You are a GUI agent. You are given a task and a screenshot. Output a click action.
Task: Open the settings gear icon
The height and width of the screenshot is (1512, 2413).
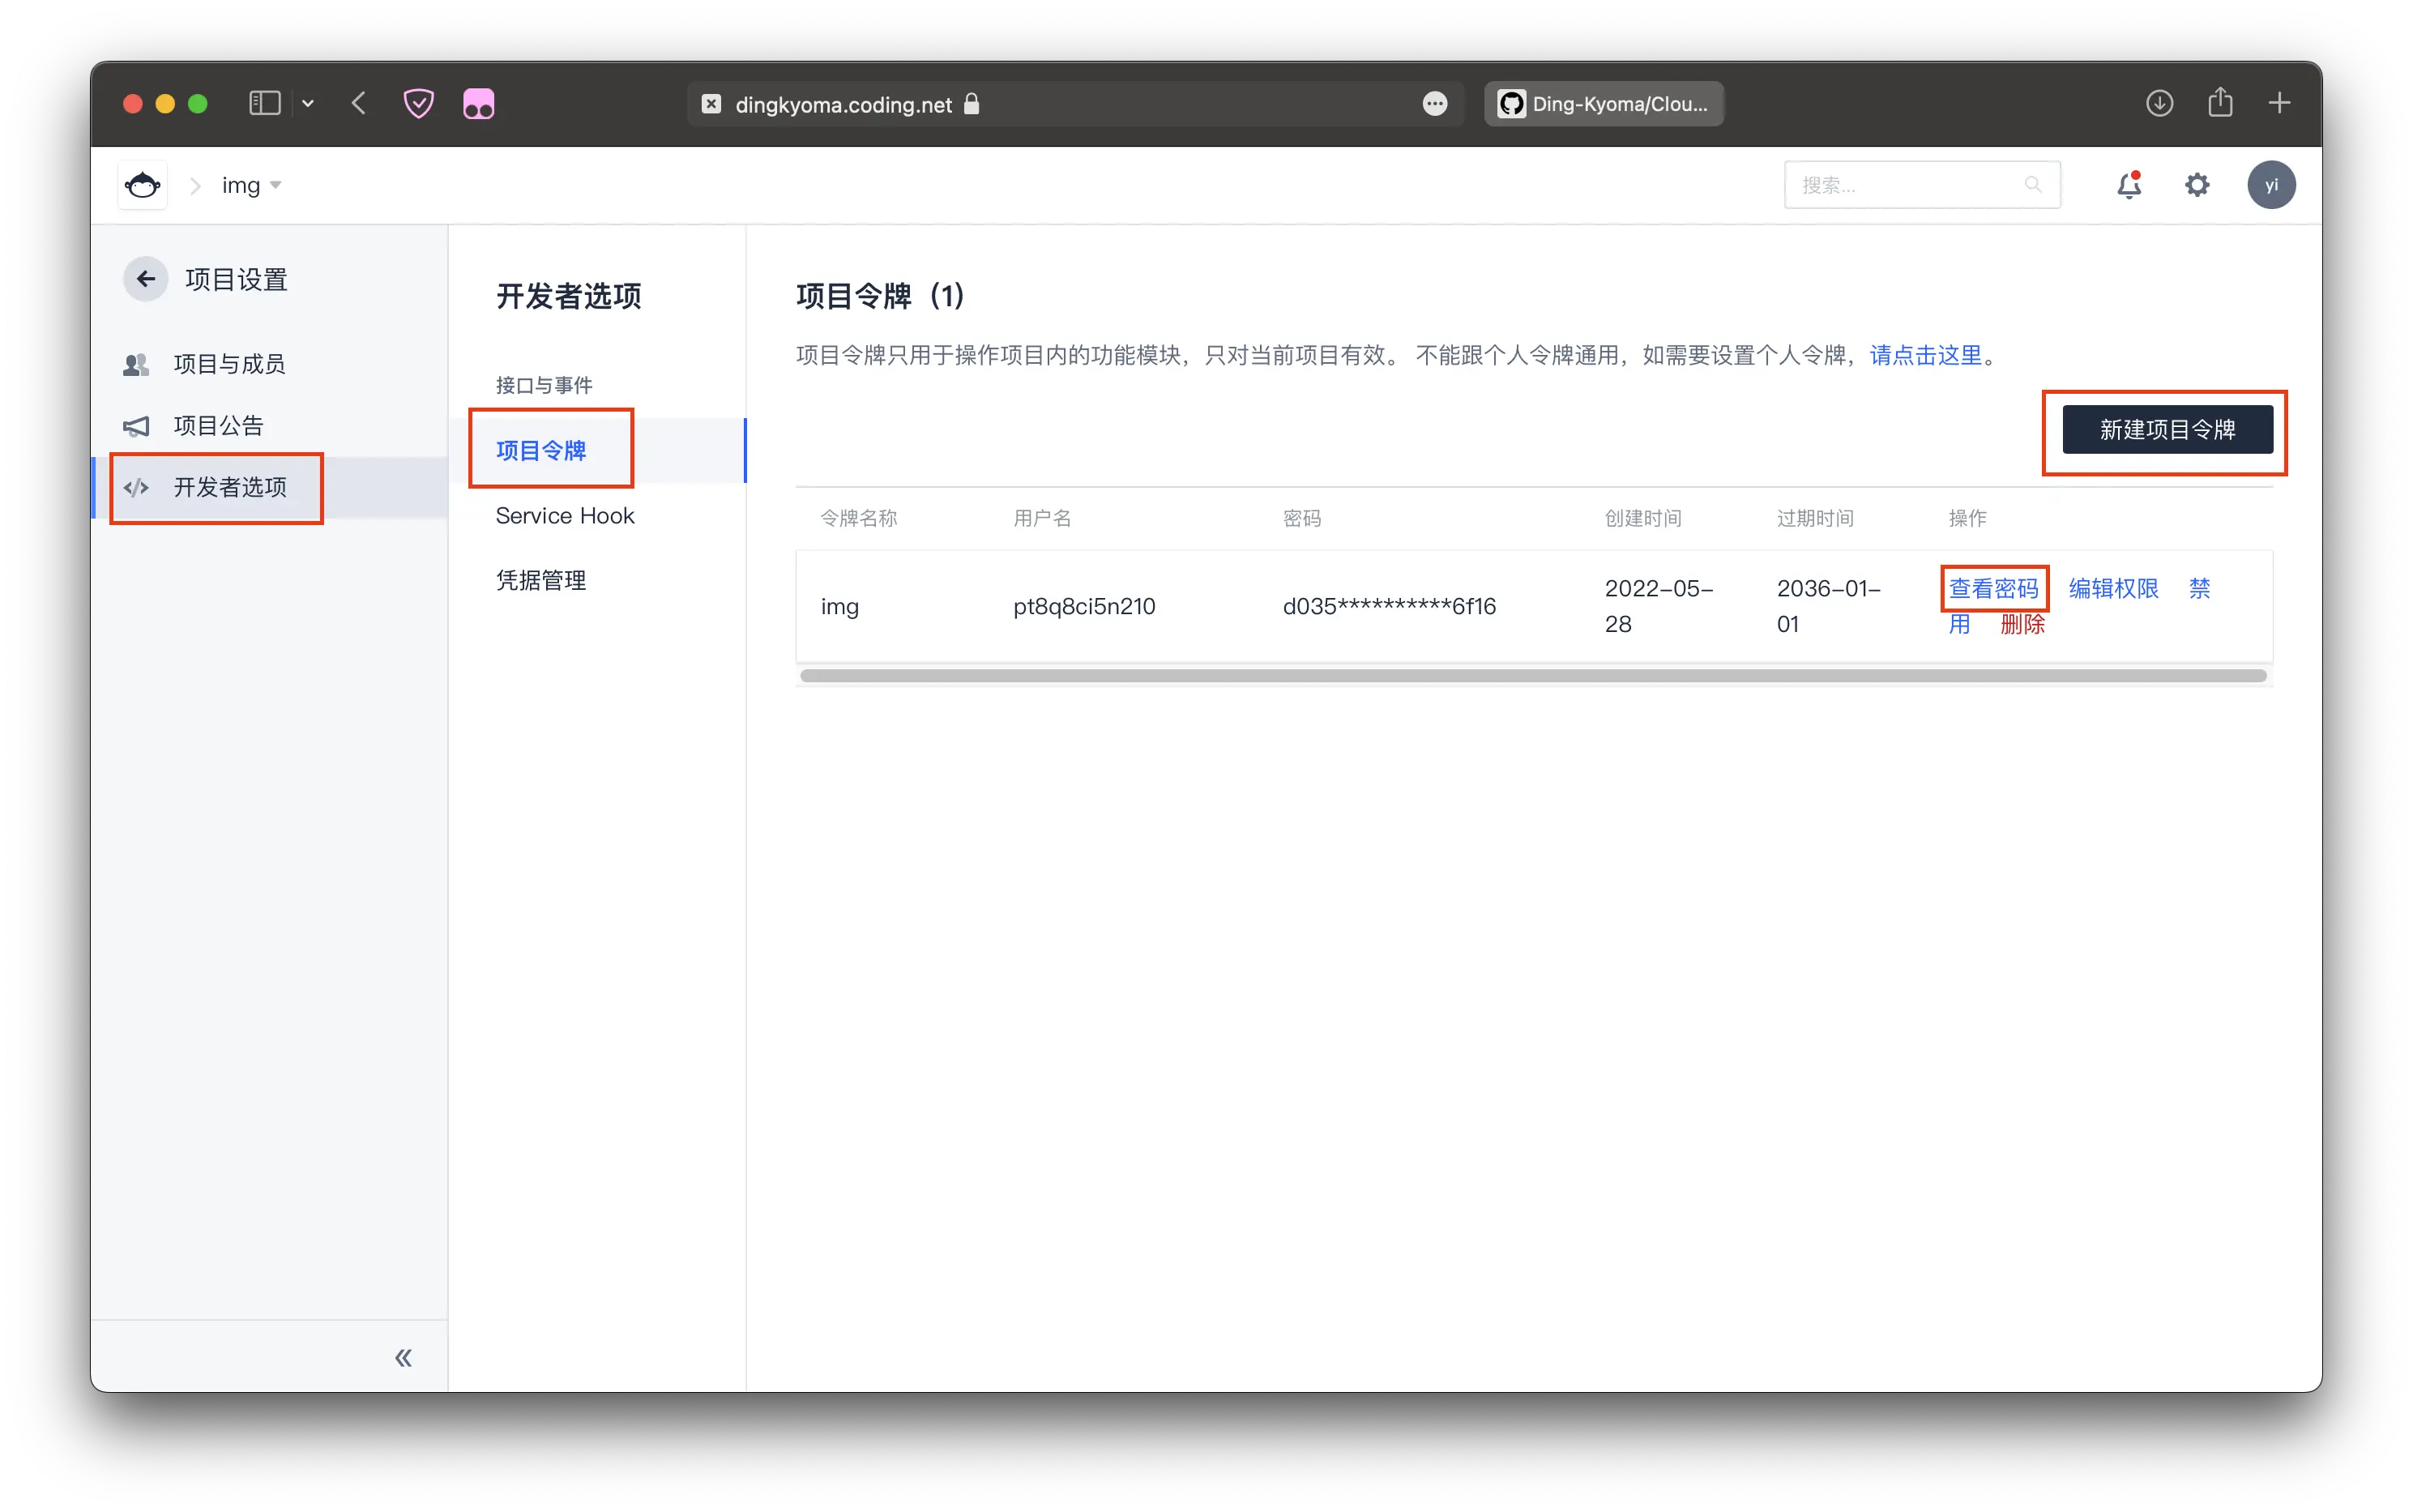tap(2197, 185)
